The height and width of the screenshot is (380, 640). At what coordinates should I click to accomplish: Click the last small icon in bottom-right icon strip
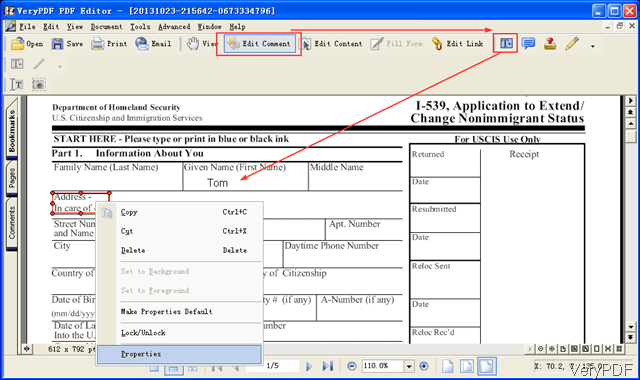[x=619, y=349]
